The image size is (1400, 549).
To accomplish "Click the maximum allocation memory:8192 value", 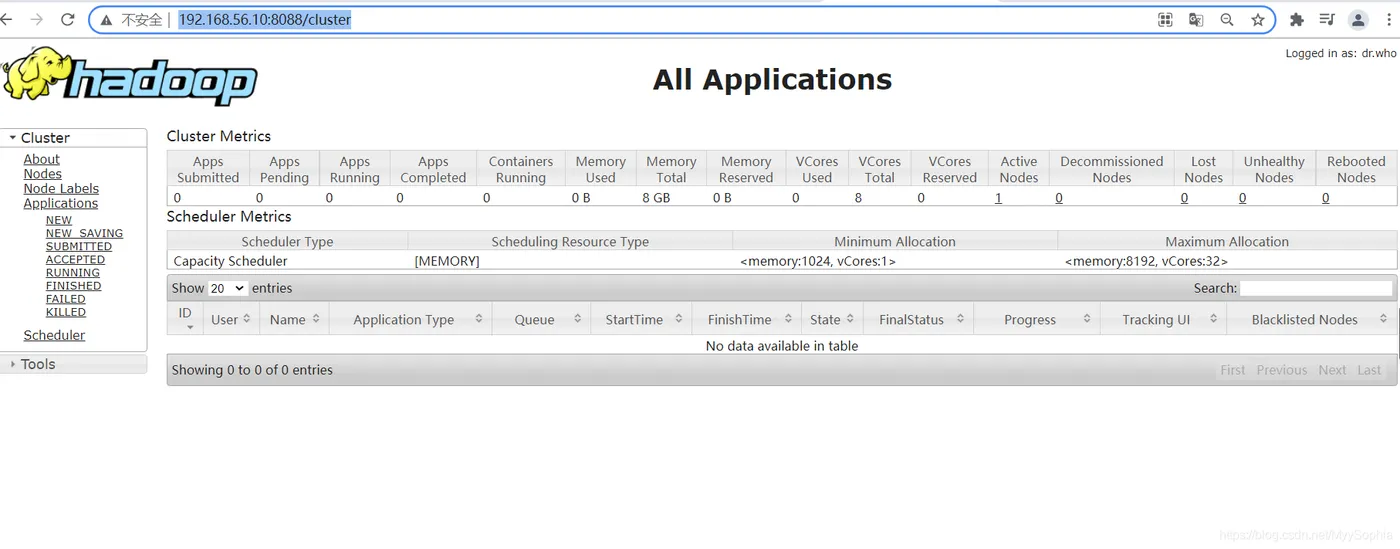I will point(1146,261).
